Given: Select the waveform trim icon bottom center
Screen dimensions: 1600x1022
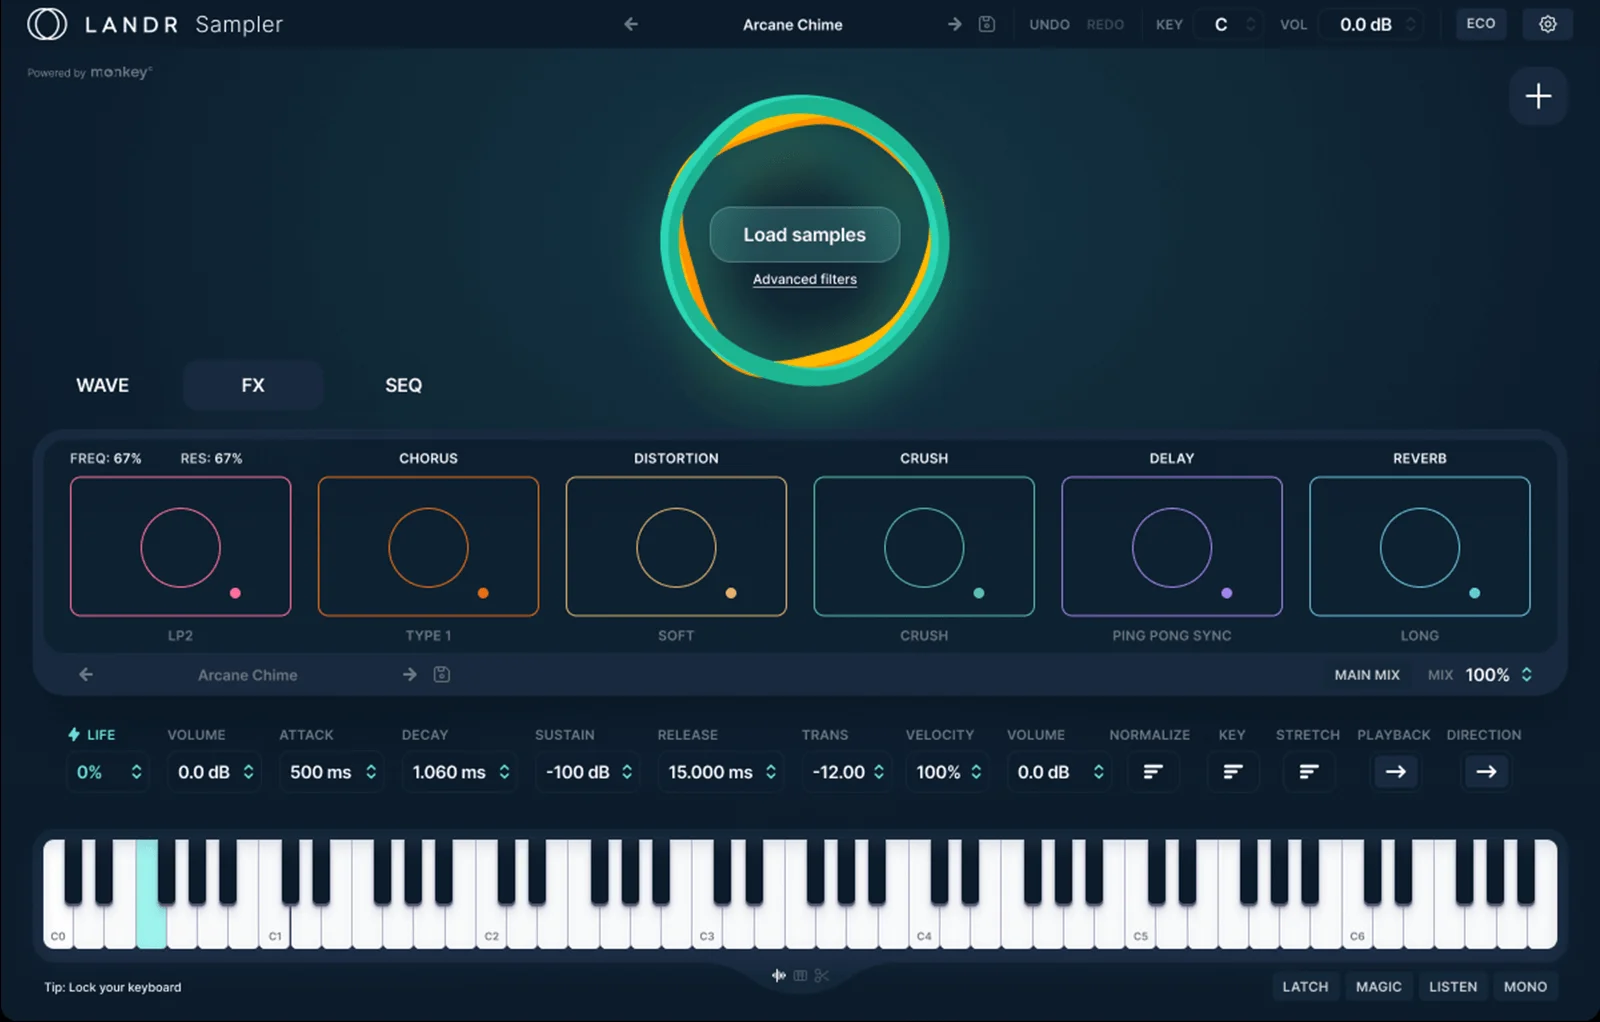Looking at the screenshot, I should (x=778, y=975).
